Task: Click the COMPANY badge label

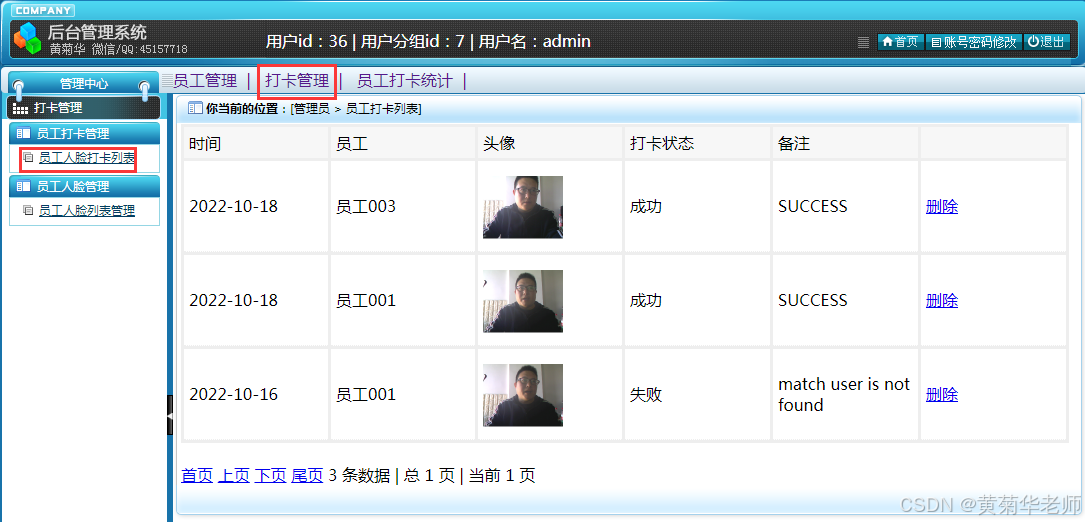Action: (42, 10)
